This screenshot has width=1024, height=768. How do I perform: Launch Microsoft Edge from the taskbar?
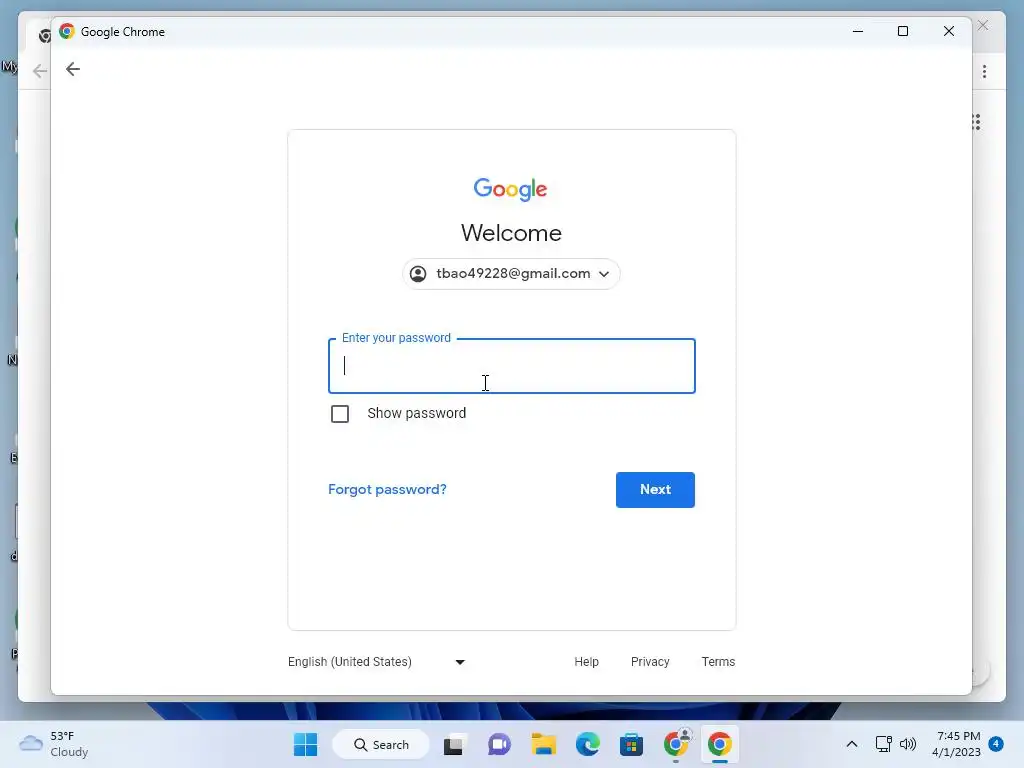coord(588,744)
